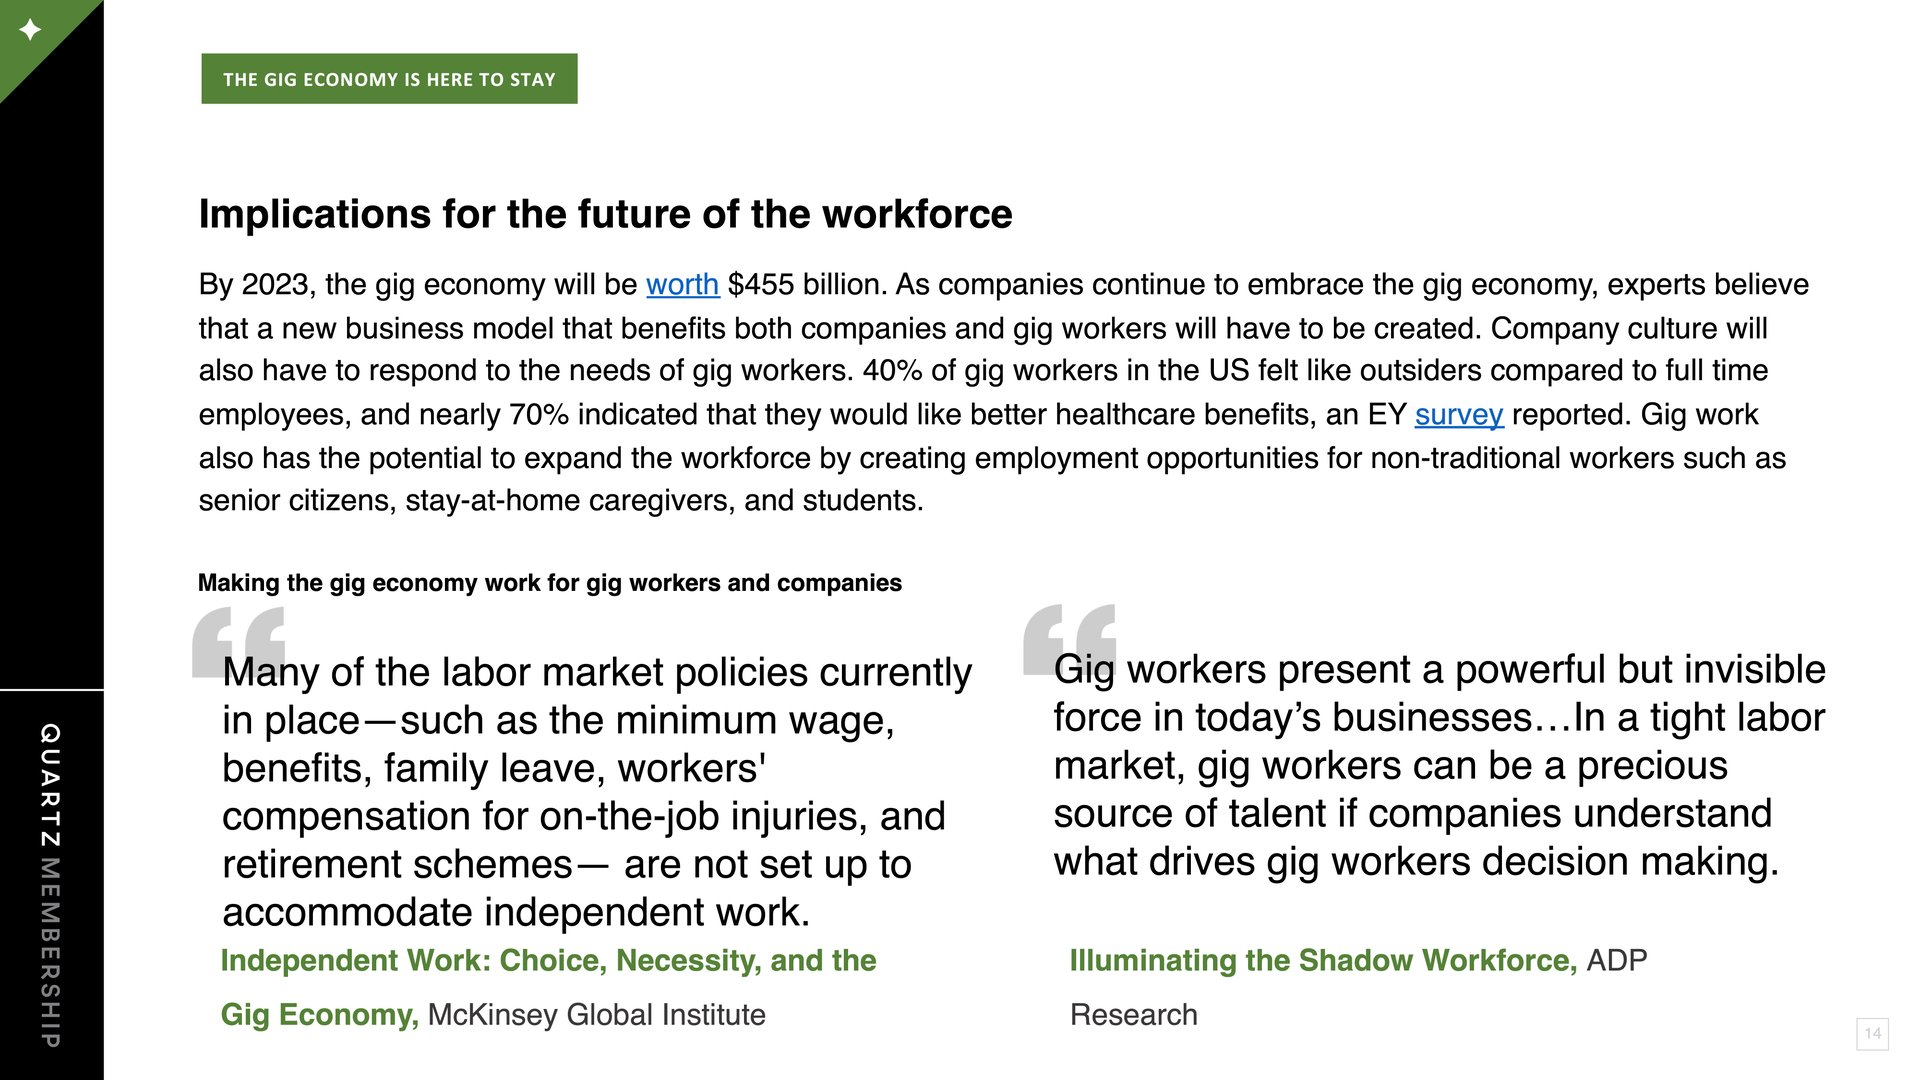Click the page number 14 box
The height and width of the screenshot is (1080, 1920).
coord(1872,1033)
